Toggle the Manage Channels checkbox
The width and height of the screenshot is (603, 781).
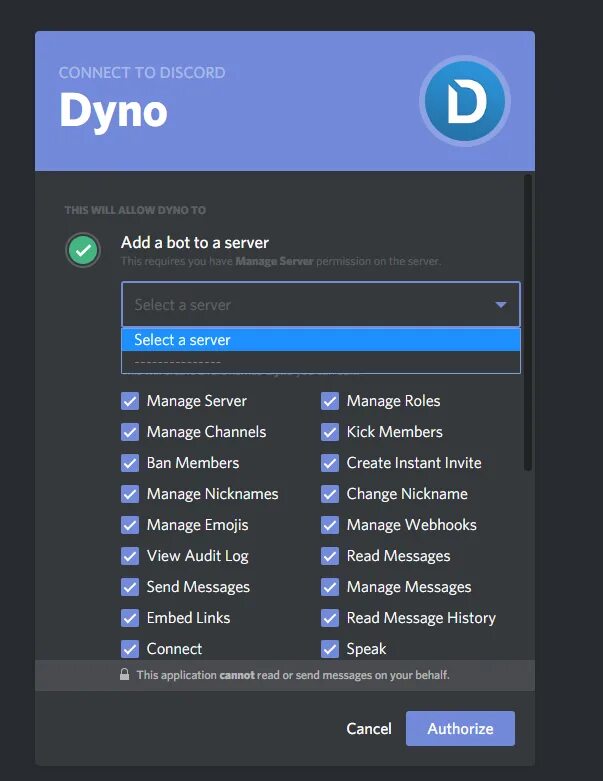click(x=130, y=432)
